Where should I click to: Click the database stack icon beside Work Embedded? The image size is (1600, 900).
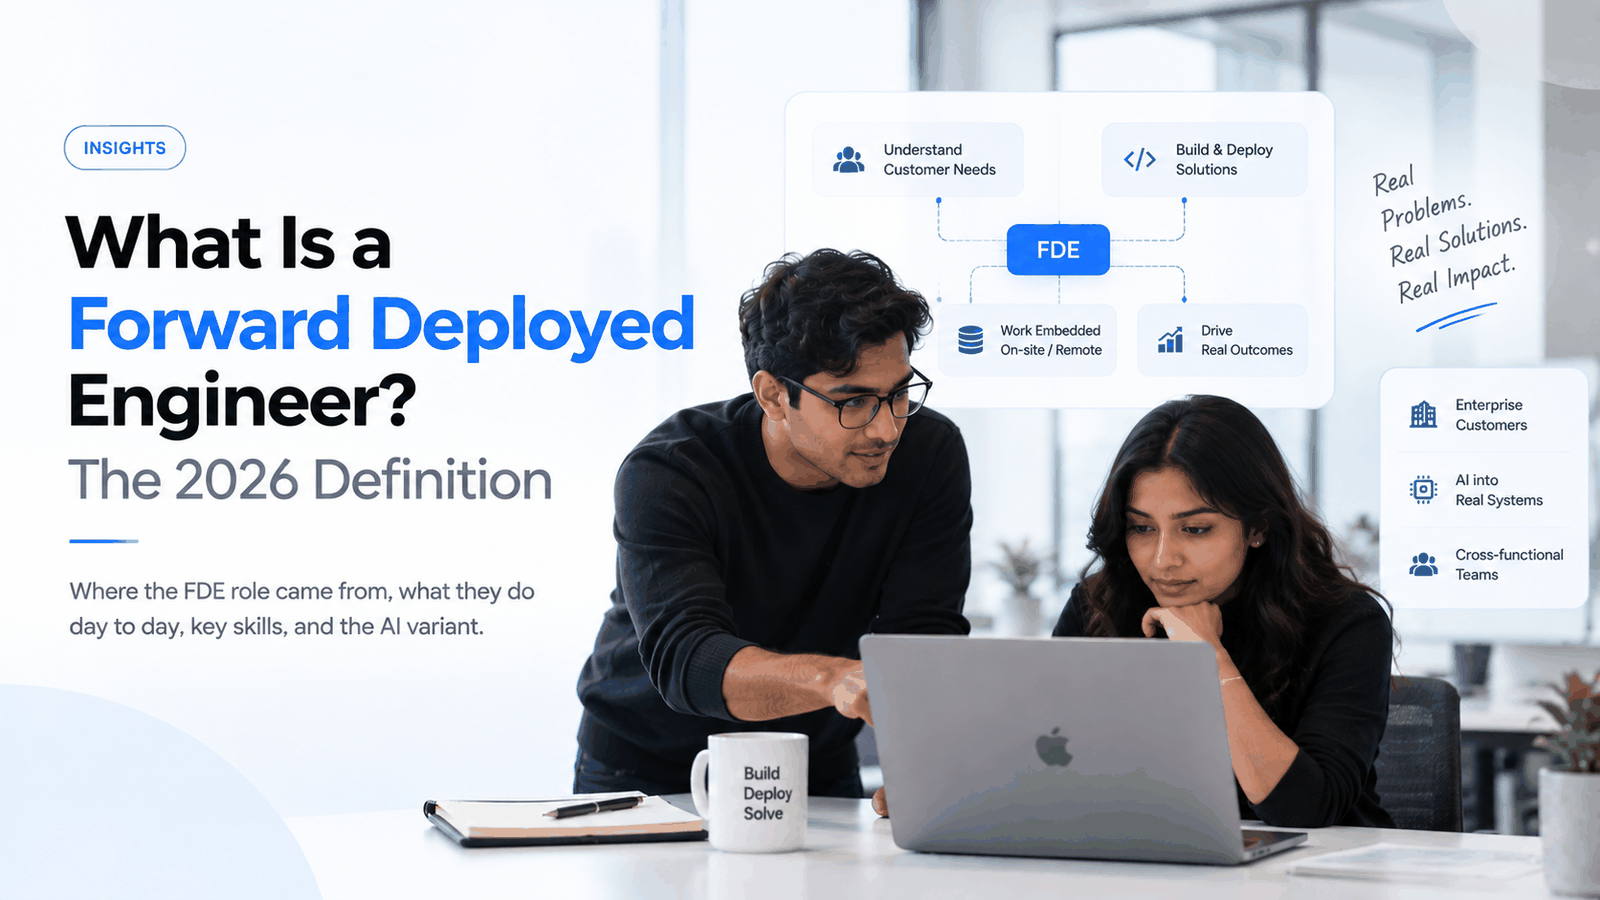970,340
